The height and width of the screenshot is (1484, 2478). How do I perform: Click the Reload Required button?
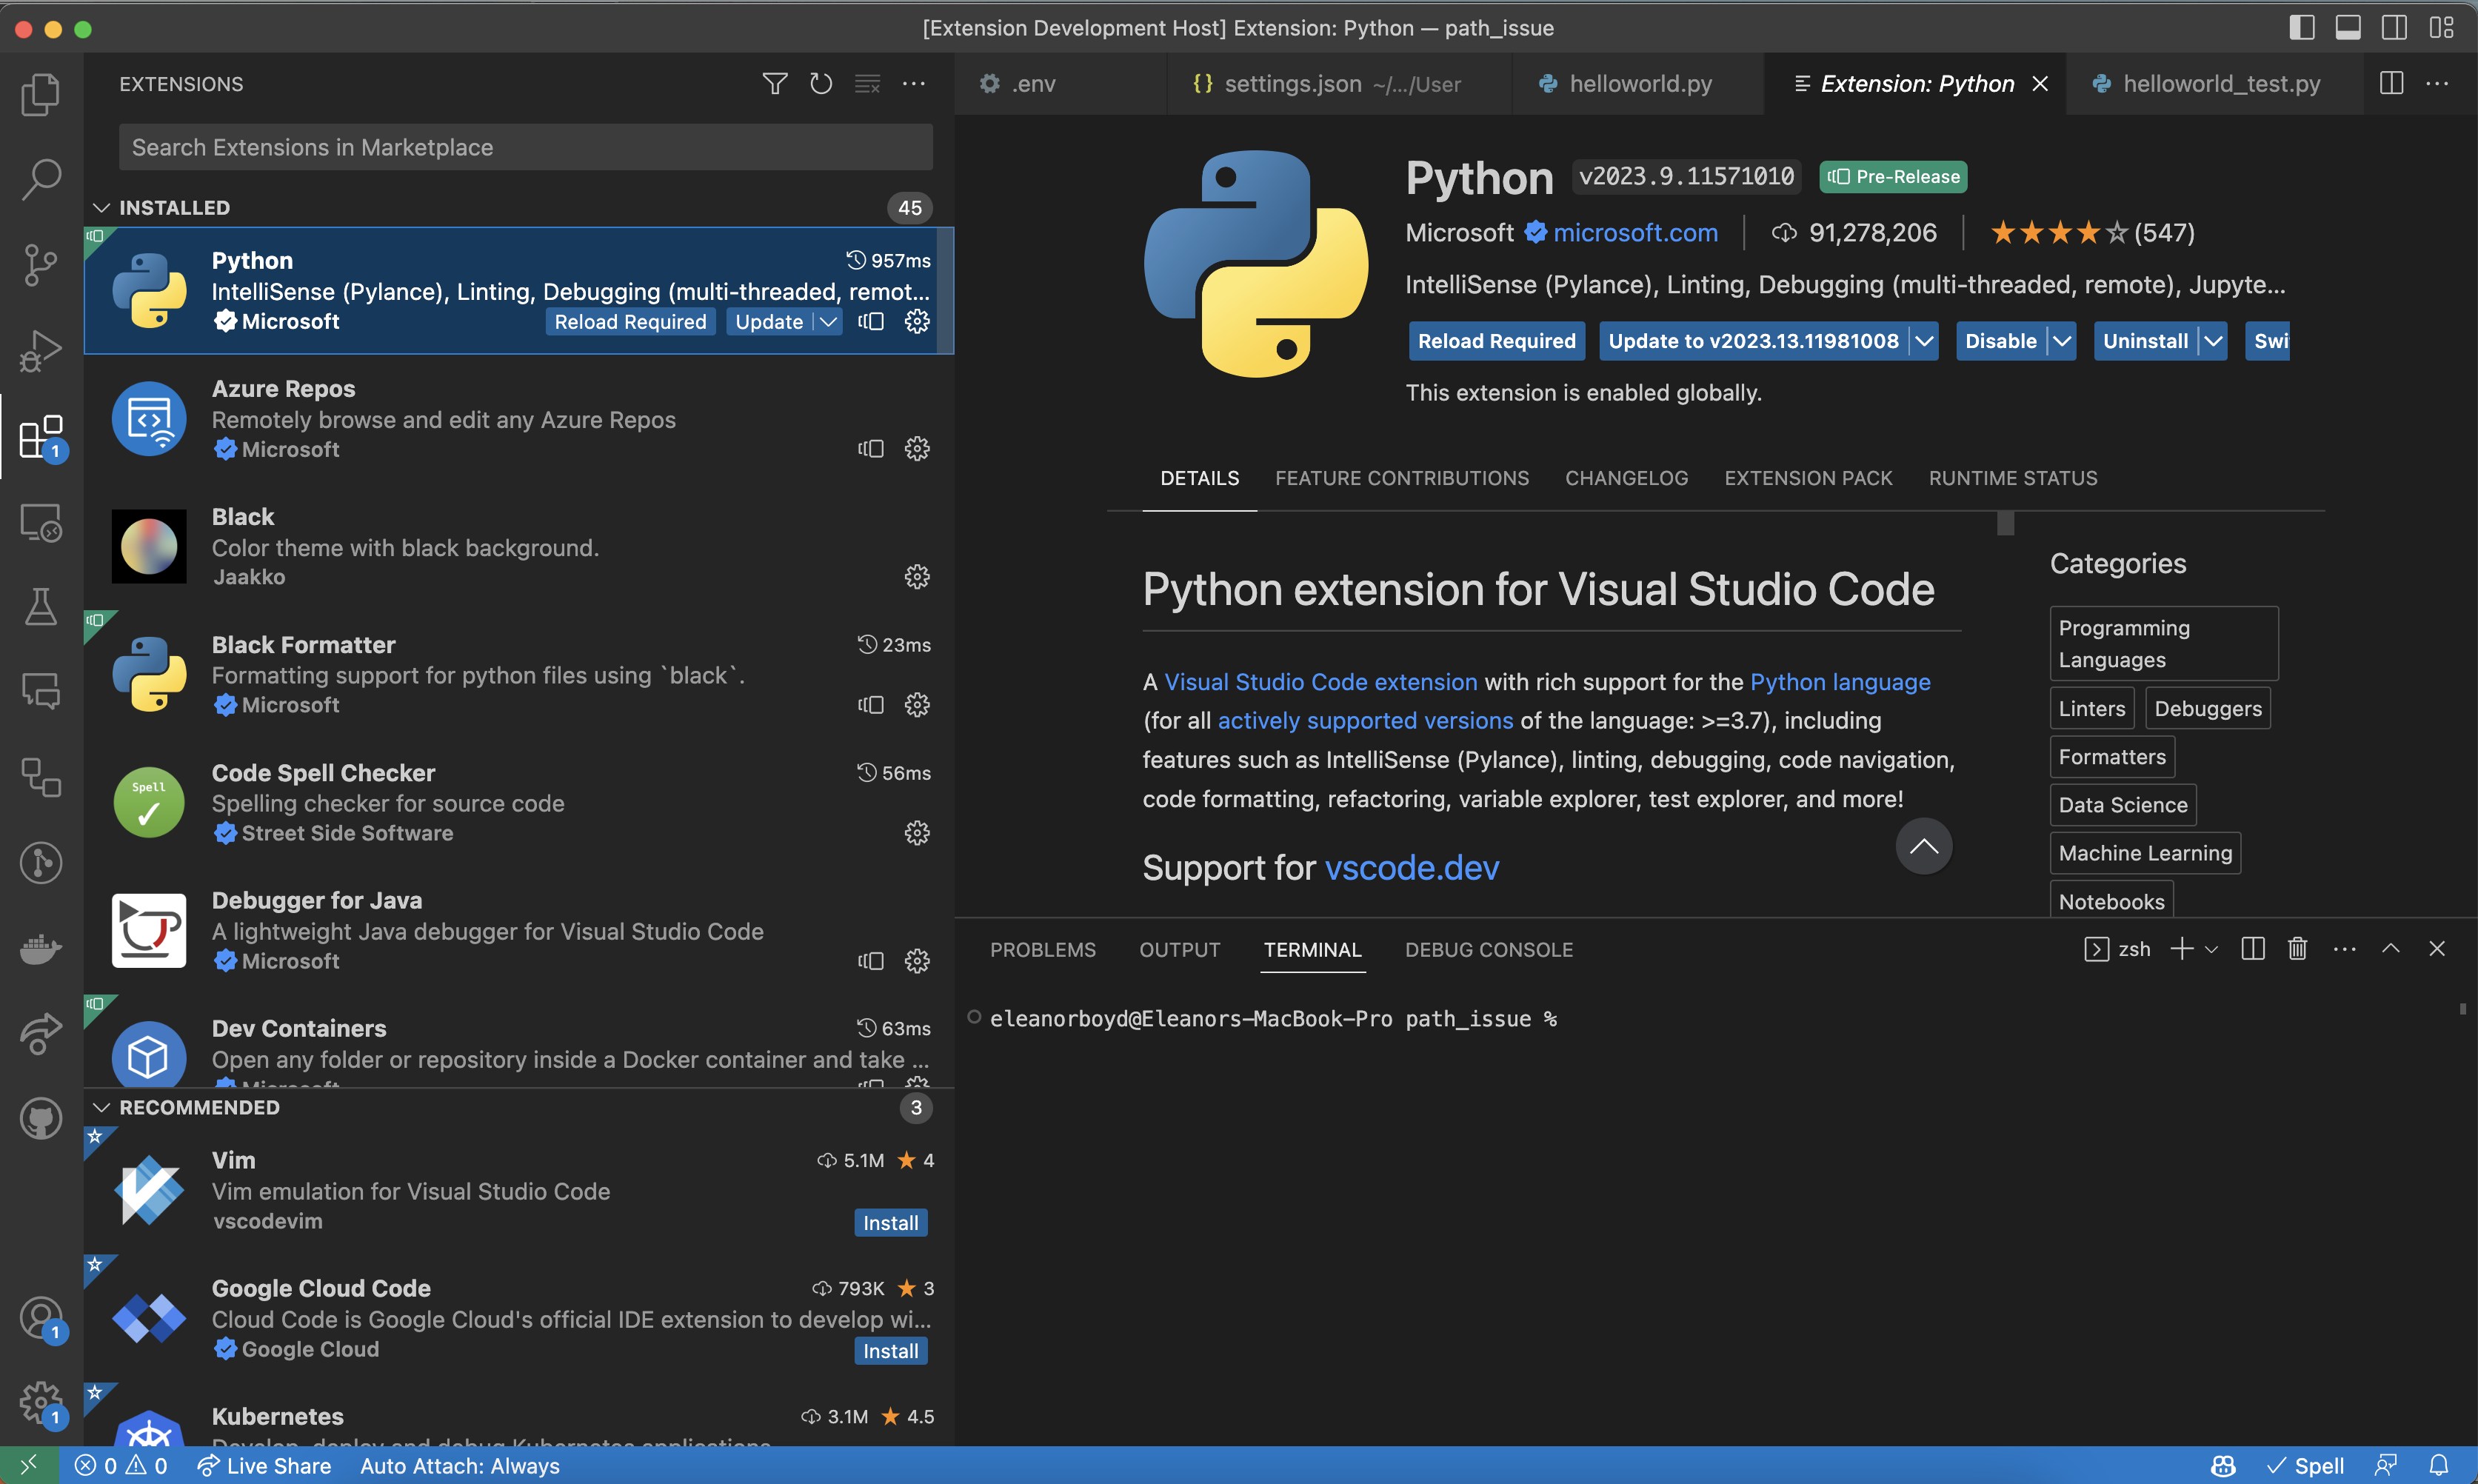(1496, 341)
